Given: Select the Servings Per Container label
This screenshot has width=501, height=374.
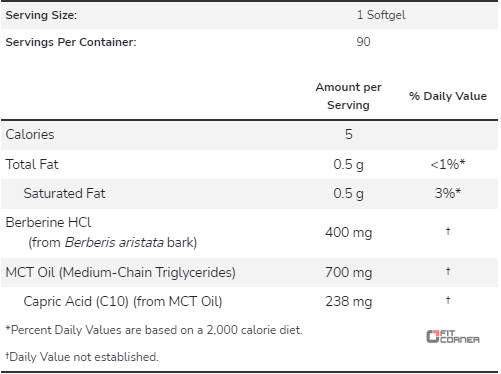Looking at the screenshot, I should pyautogui.click(x=71, y=42).
